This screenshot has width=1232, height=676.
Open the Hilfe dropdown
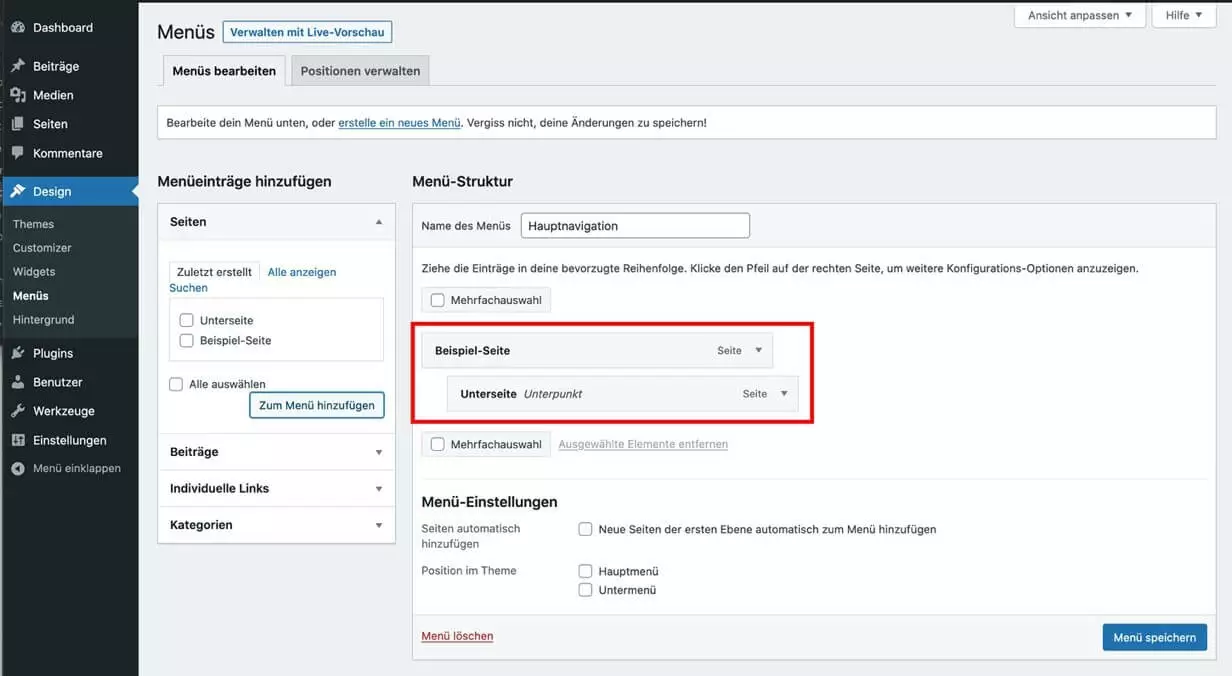click(1183, 15)
